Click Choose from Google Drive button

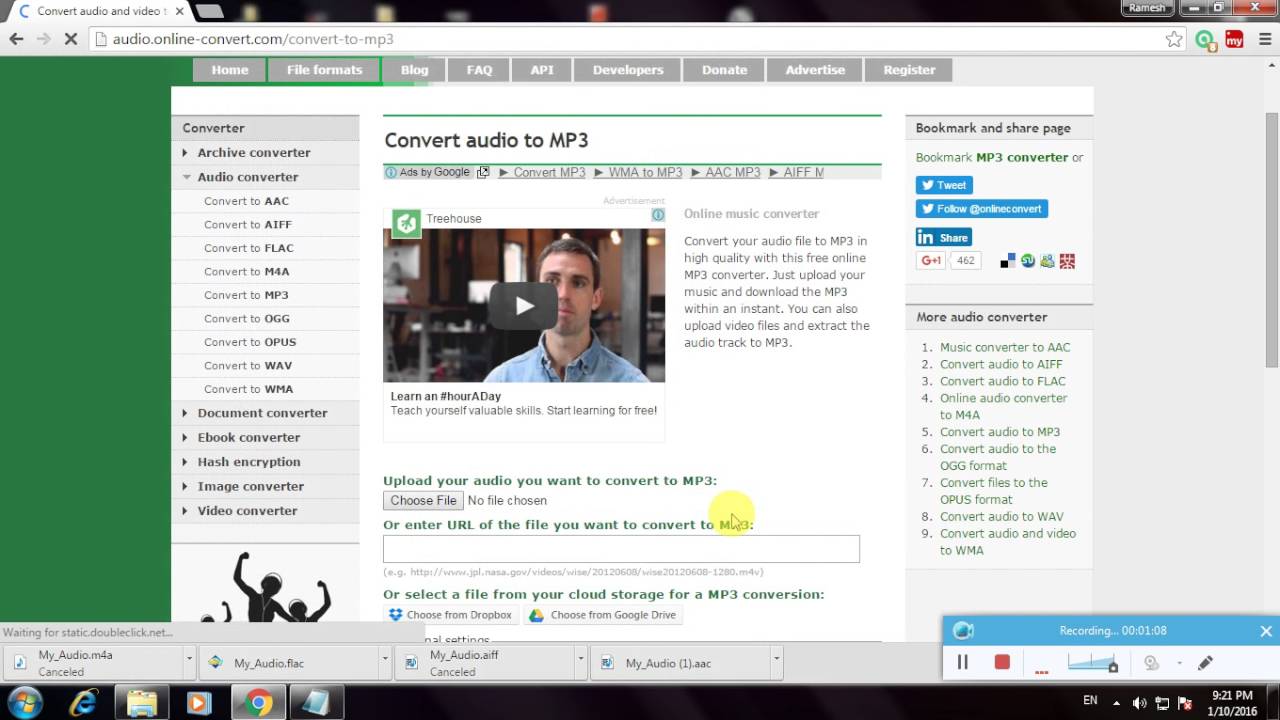click(603, 615)
